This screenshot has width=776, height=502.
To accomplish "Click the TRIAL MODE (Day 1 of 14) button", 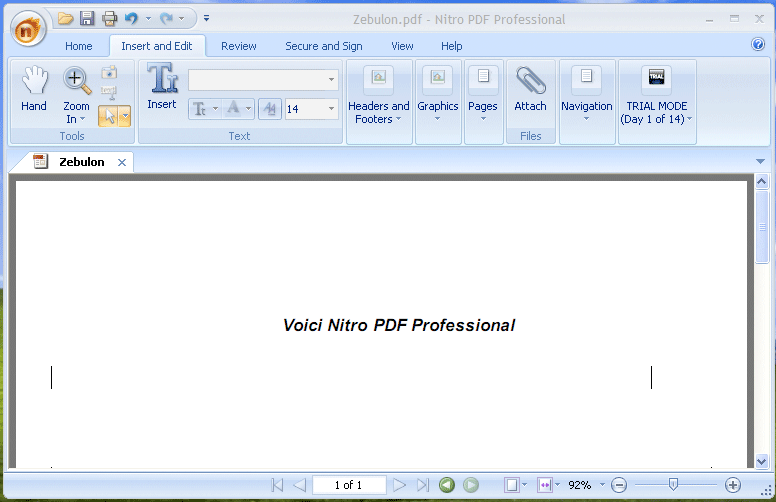I will point(657,101).
